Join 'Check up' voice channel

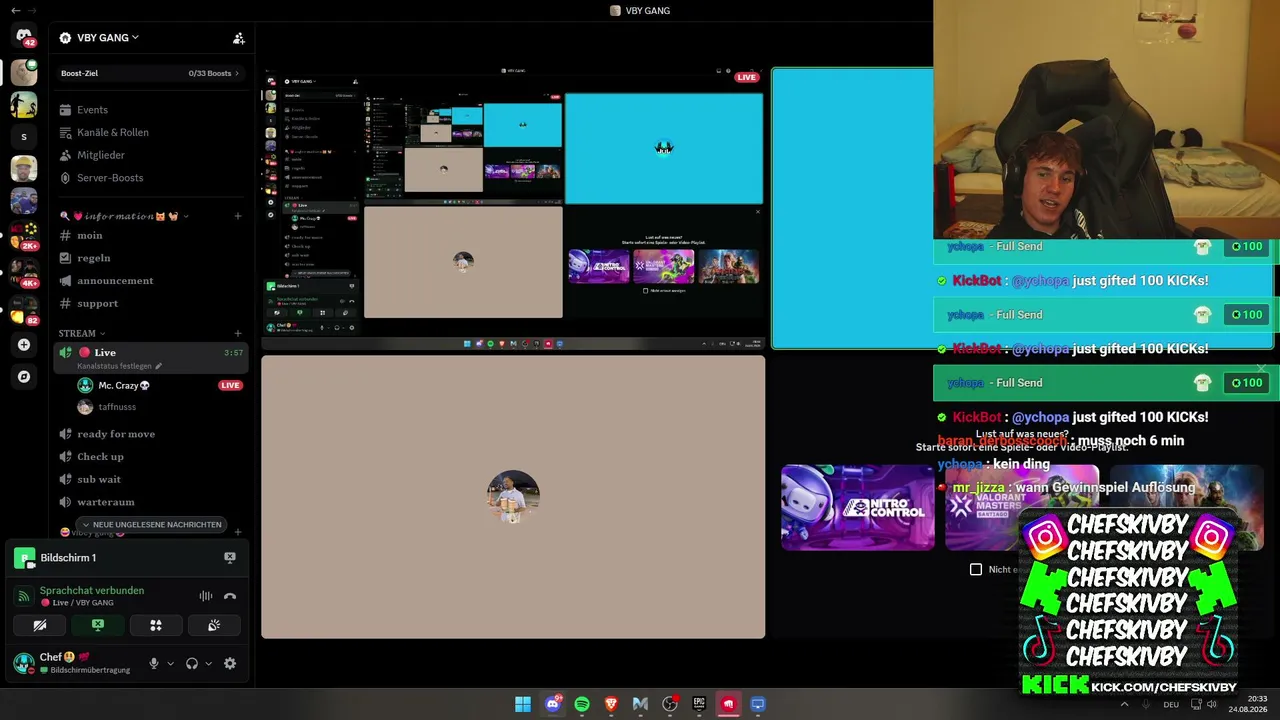(x=150, y=457)
